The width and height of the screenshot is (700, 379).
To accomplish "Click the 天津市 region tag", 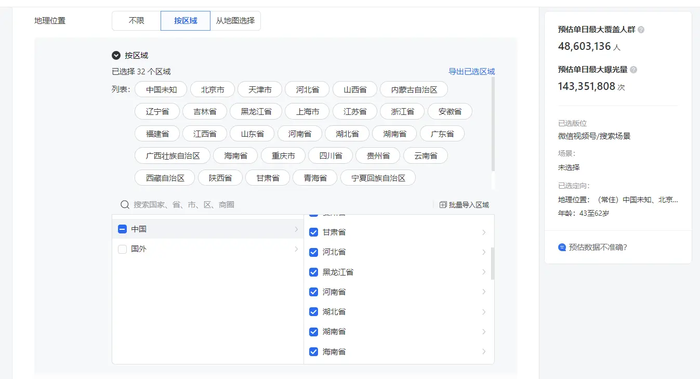I will click(x=260, y=90).
